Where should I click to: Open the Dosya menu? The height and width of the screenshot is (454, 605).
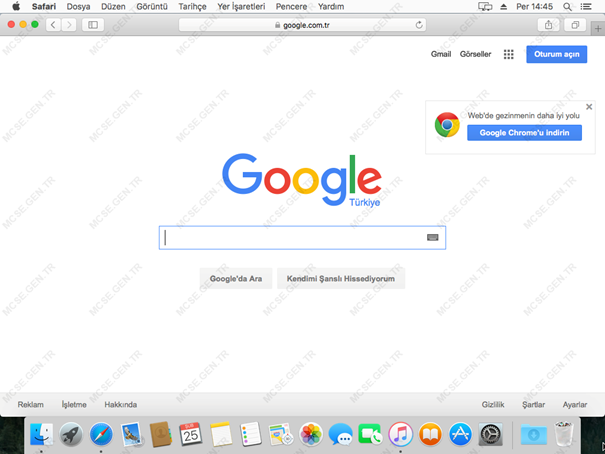(x=78, y=7)
